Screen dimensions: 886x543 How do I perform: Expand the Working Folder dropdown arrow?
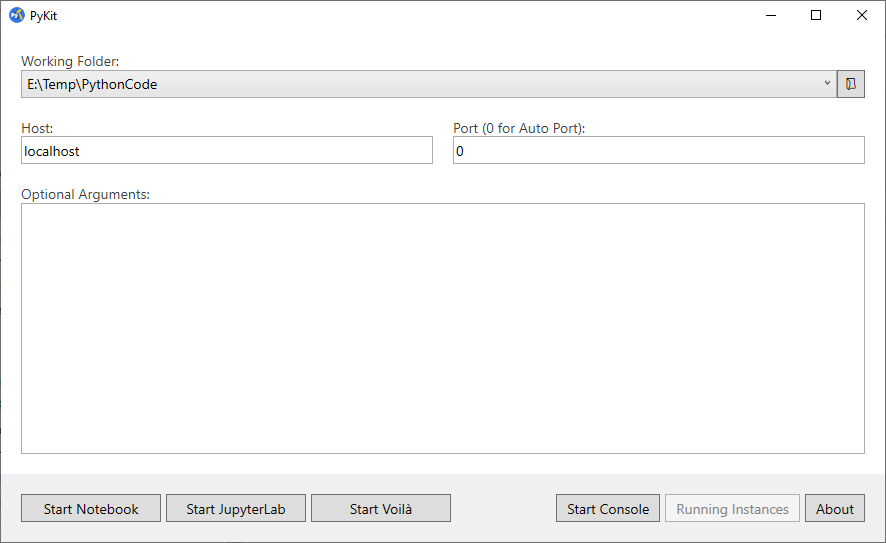click(x=827, y=84)
